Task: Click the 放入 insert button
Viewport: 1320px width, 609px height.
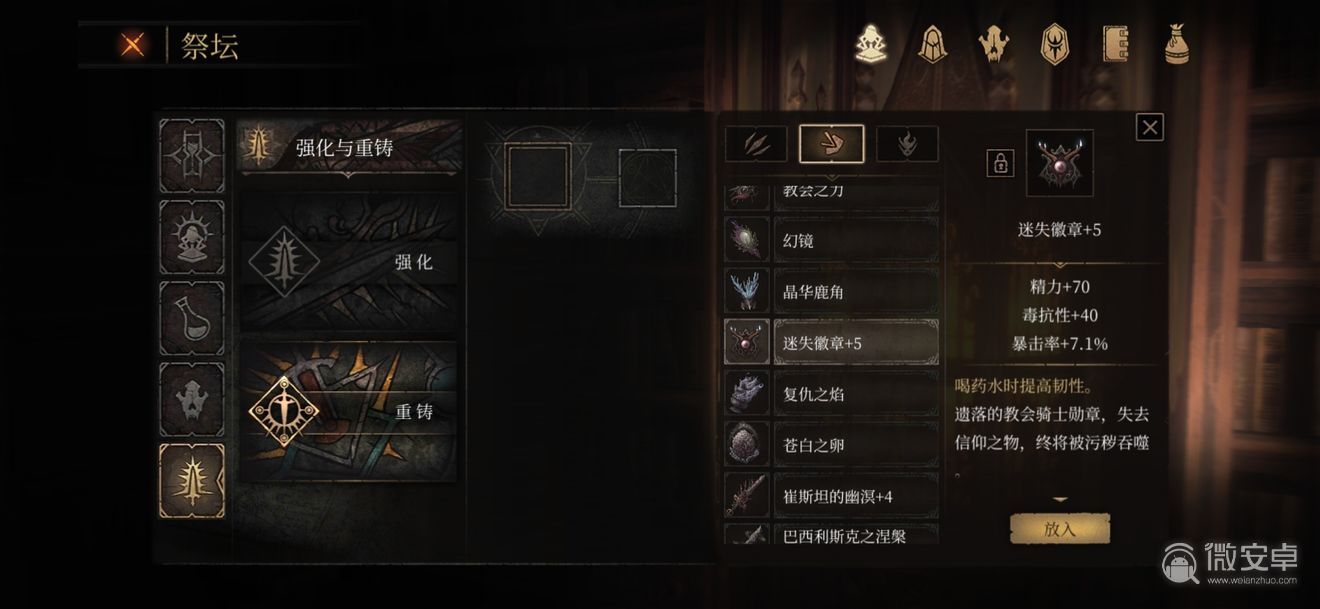Action: (x=1060, y=529)
